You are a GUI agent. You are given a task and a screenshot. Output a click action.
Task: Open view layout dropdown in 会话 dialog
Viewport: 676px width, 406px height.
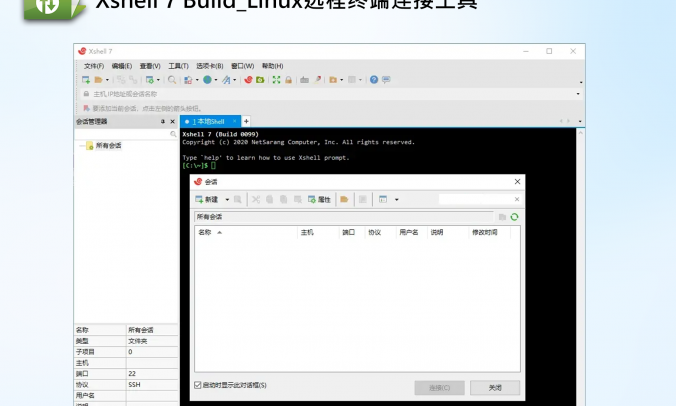coord(397,200)
